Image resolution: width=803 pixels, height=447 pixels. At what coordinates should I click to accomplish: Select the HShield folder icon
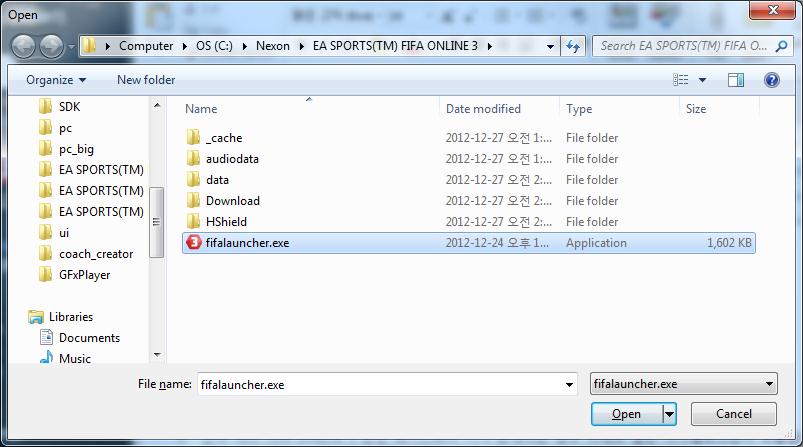coord(193,221)
